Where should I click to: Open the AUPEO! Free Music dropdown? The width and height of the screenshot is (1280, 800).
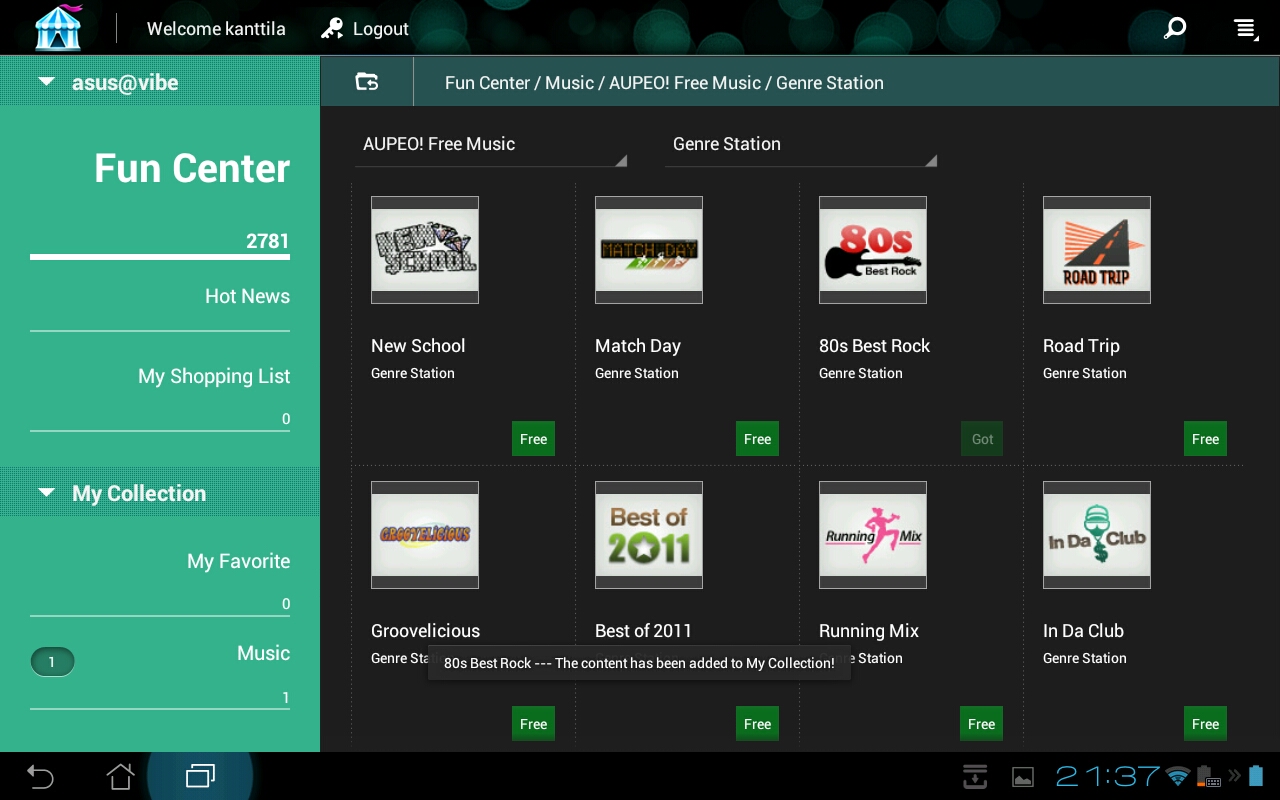click(x=491, y=145)
